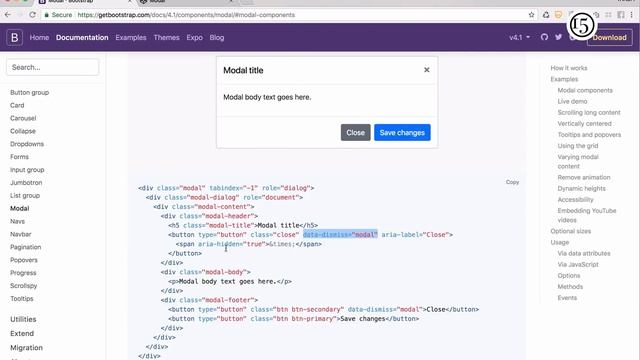Screen dimensions: 640x360
Task: Jump to Embedding YouTube videos section
Action: 587,215
